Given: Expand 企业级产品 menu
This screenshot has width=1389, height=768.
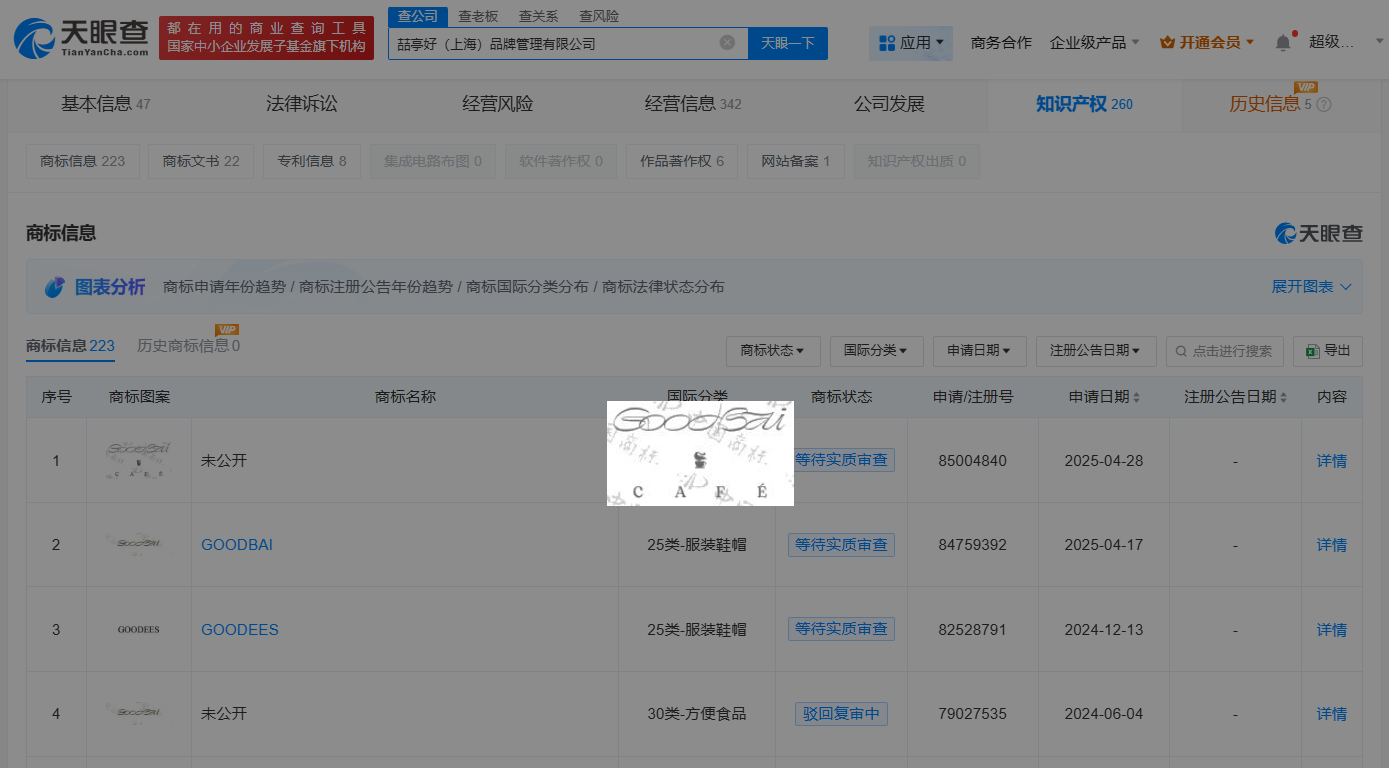Looking at the screenshot, I should [x=1094, y=42].
